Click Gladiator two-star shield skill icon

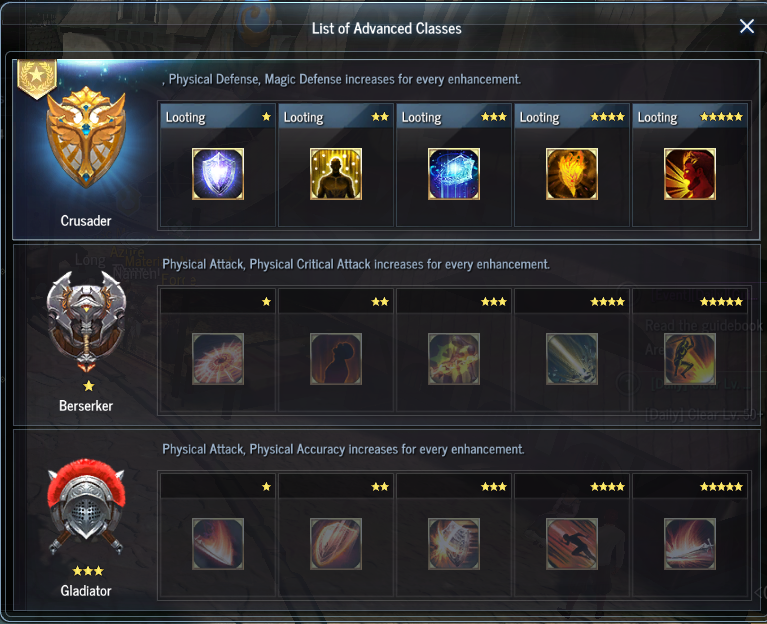pyautogui.click(x=336, y=544)
